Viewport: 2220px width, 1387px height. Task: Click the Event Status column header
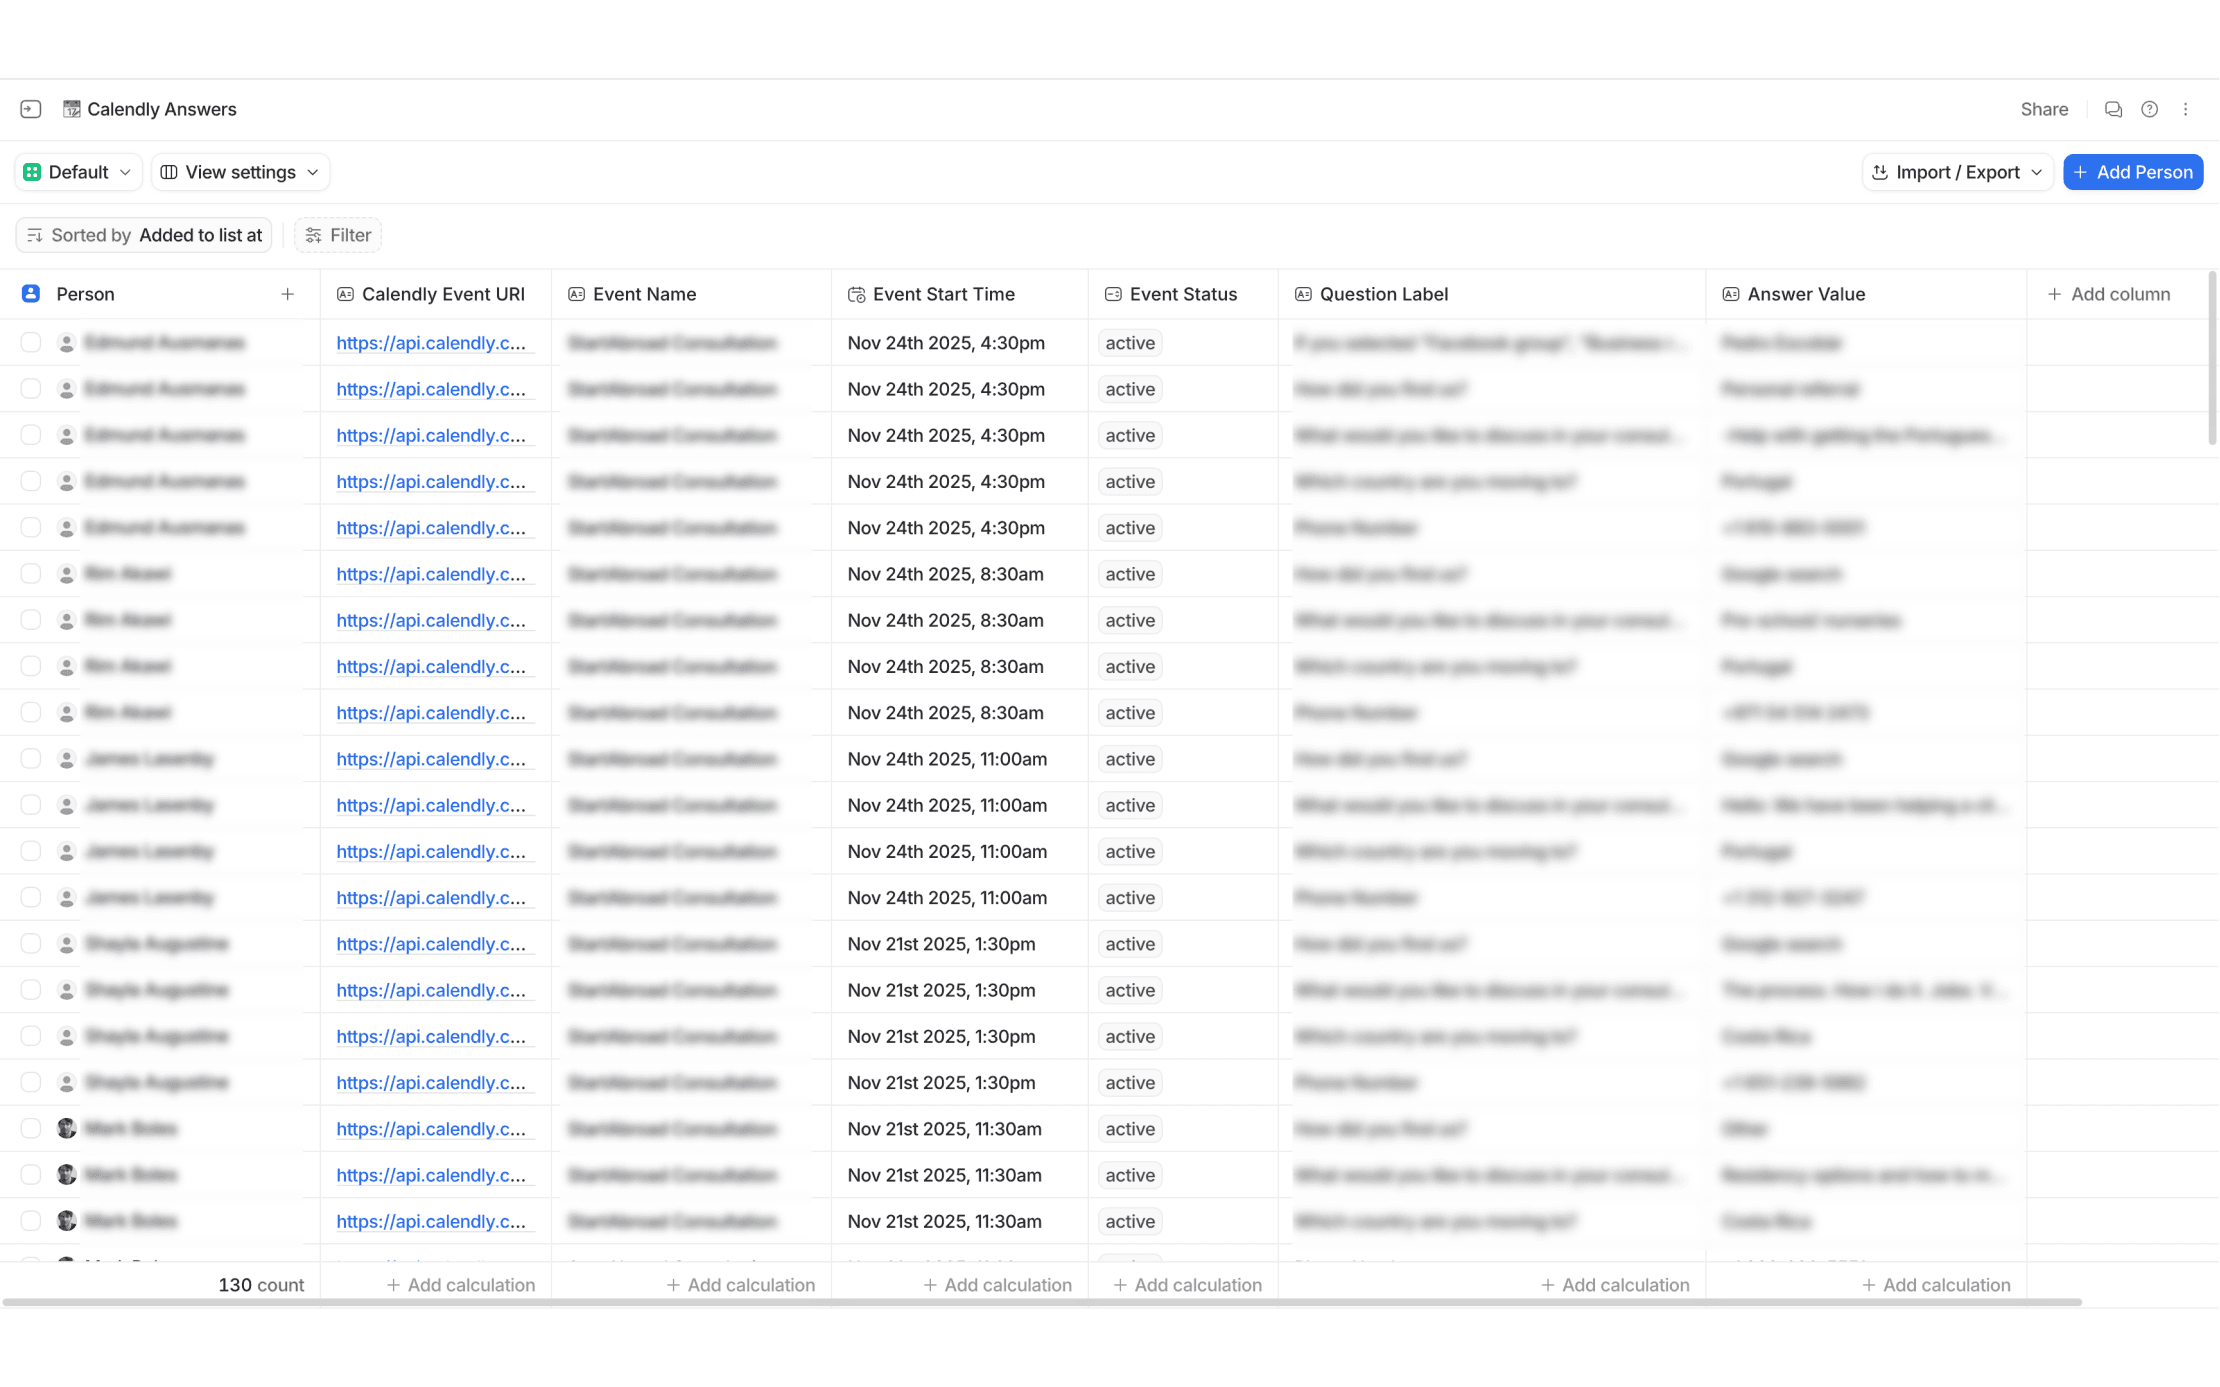click(1183, 294)
